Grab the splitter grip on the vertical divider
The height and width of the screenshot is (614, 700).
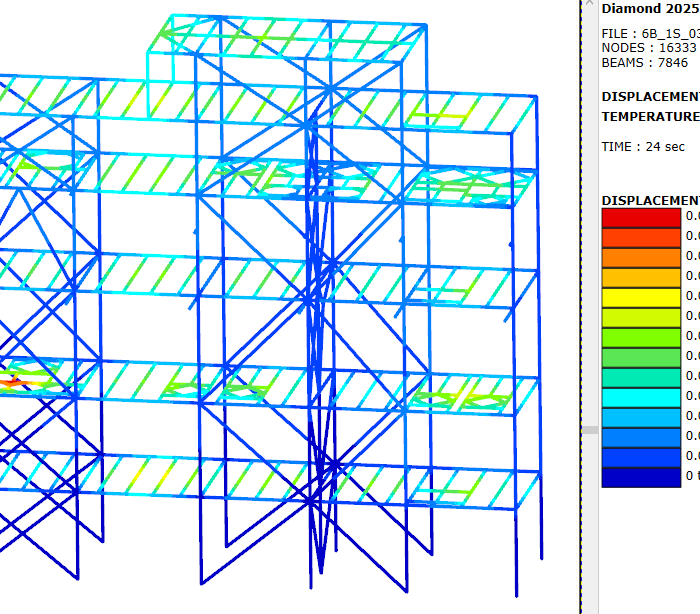pyautogui.click(x=590, y=430)
